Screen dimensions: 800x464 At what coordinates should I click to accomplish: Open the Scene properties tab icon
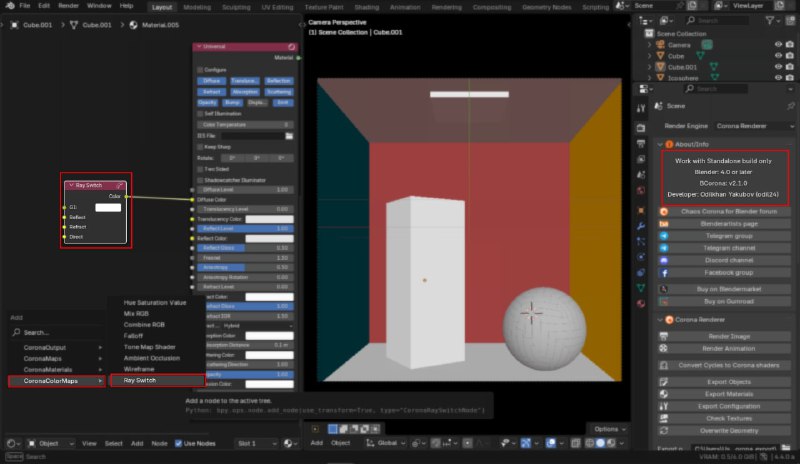point(641,175)
